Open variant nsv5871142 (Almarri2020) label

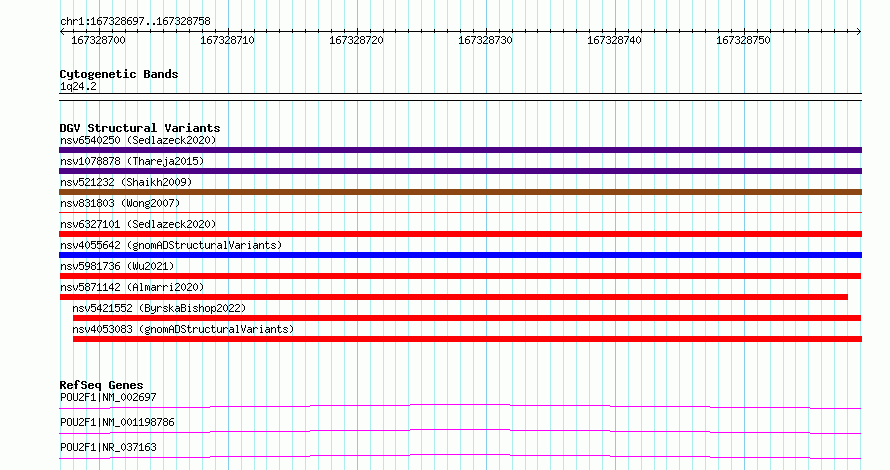click(132, 287)
